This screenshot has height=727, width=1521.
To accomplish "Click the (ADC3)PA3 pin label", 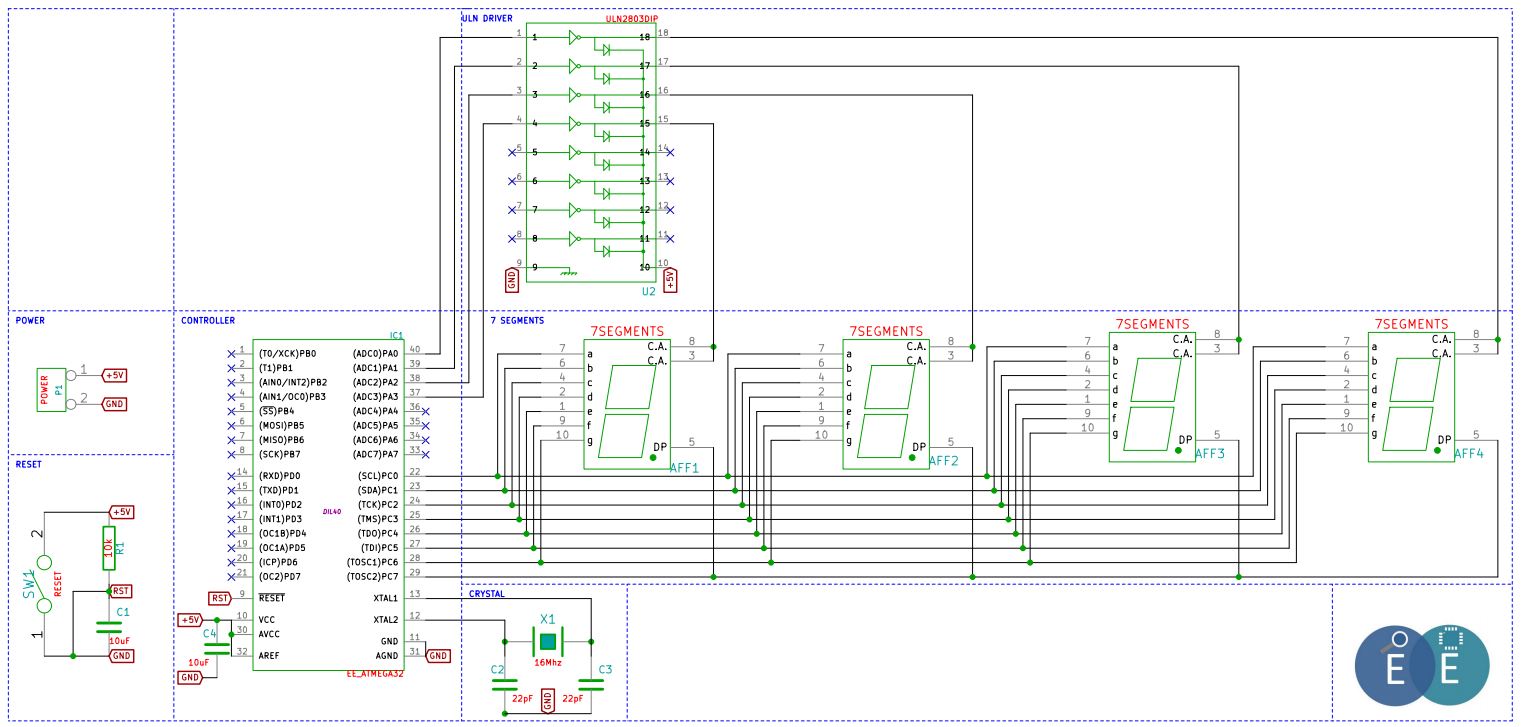I will click(x=376, y=397).
